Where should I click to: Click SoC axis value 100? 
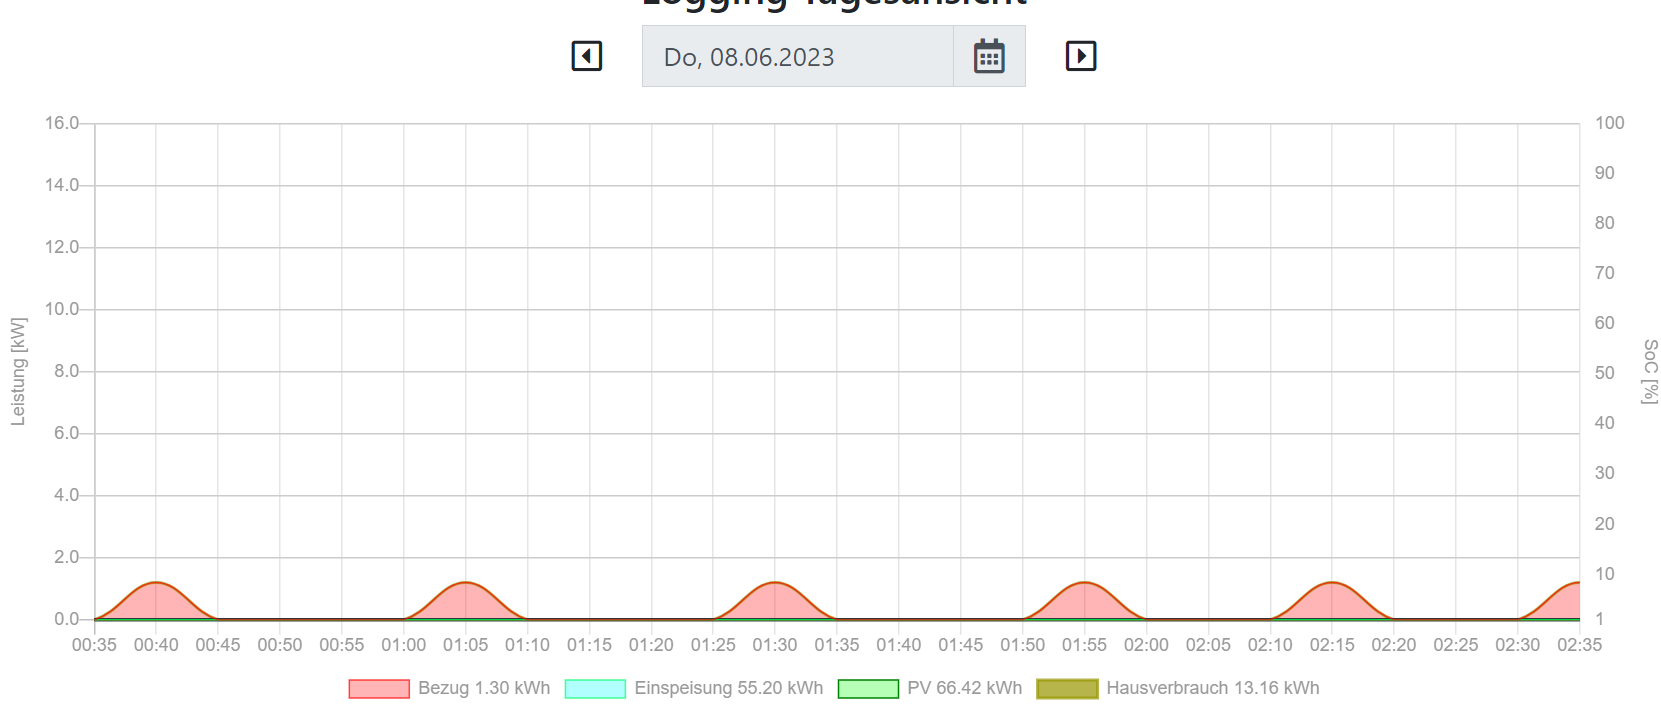(1610, 123)
